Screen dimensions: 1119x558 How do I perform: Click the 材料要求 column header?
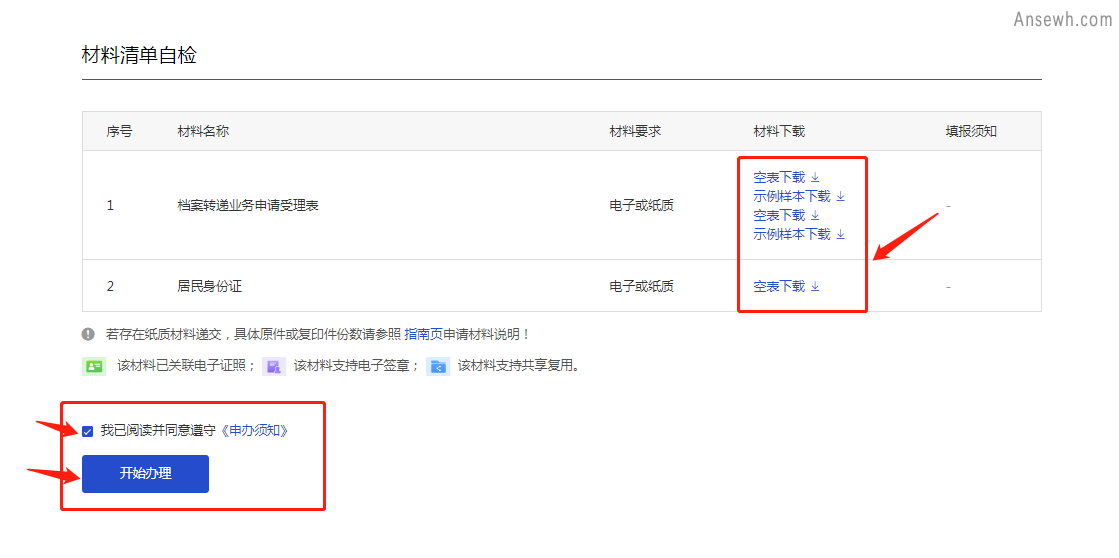point(635,131)
